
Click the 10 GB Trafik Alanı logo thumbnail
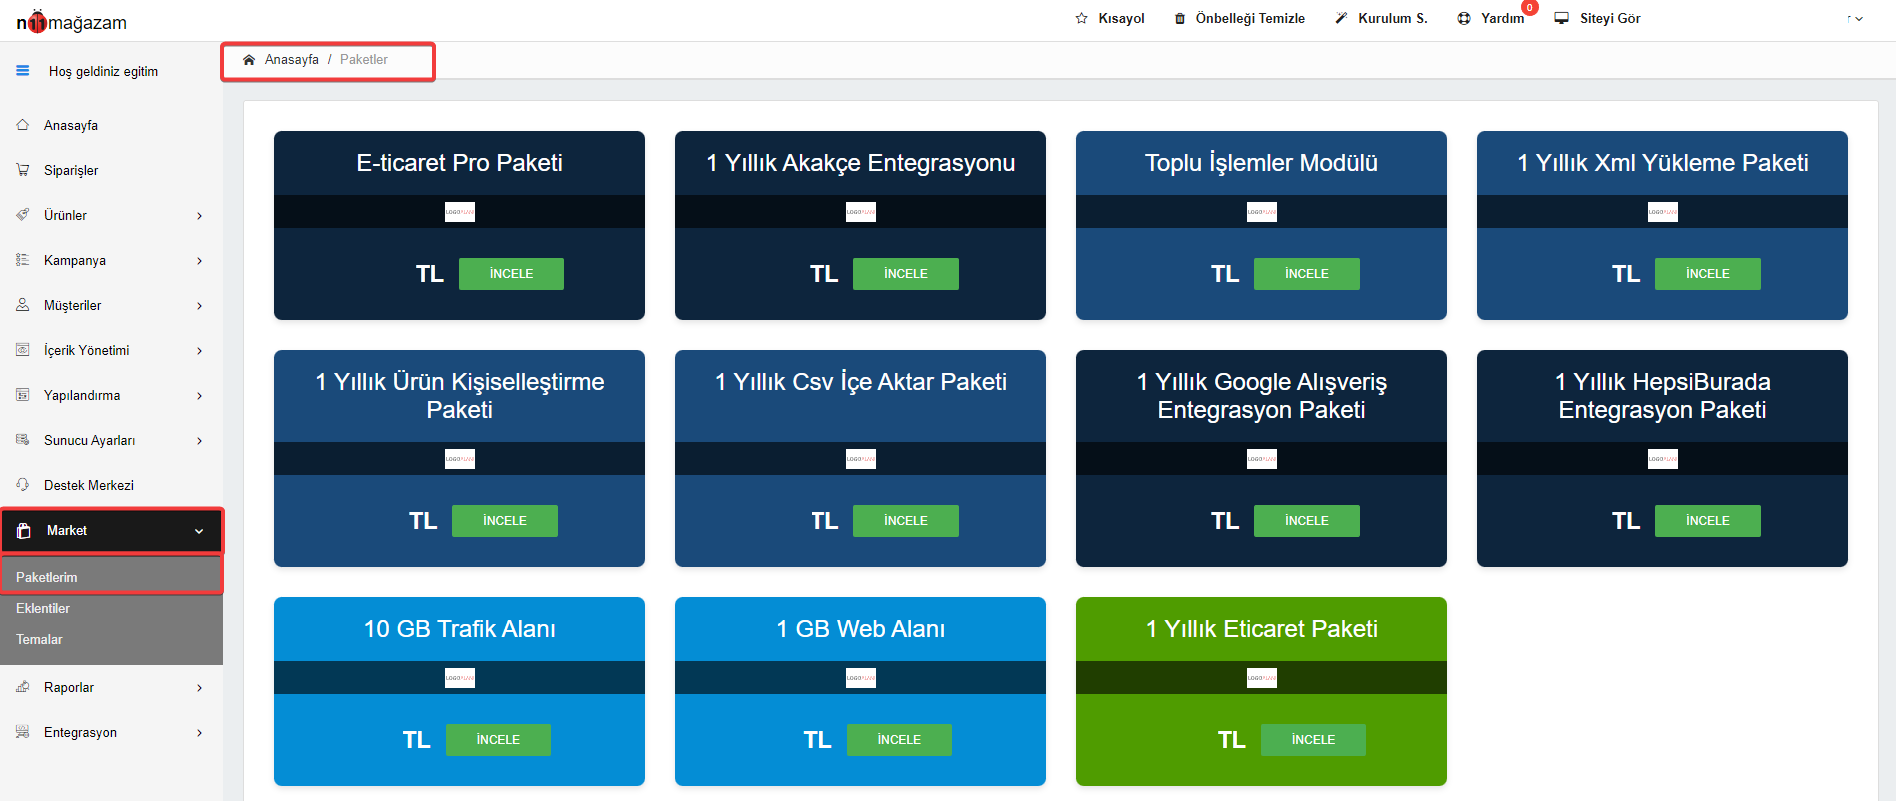[x=460, y=678]
